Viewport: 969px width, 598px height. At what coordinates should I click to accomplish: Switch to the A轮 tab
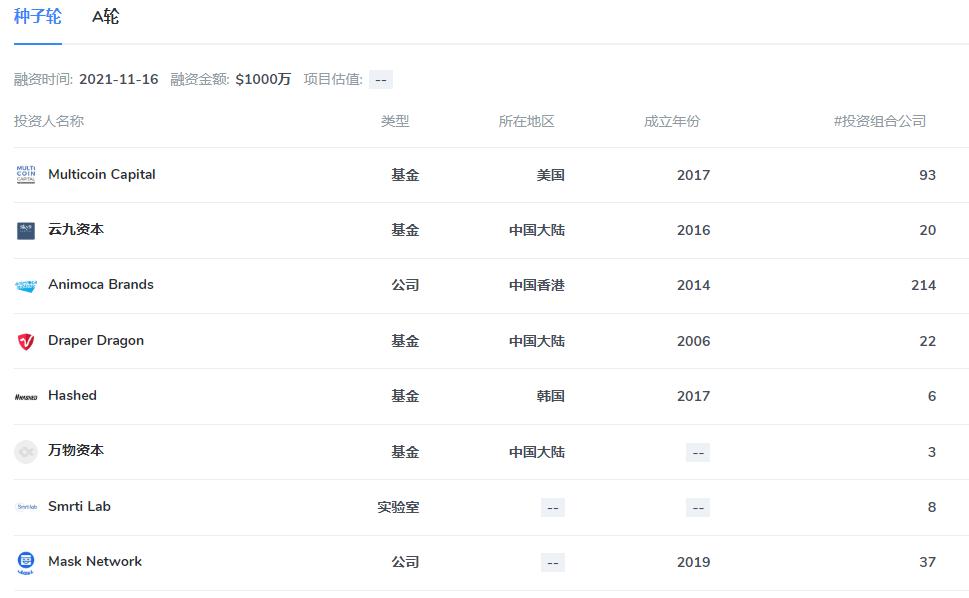[103, 17]
